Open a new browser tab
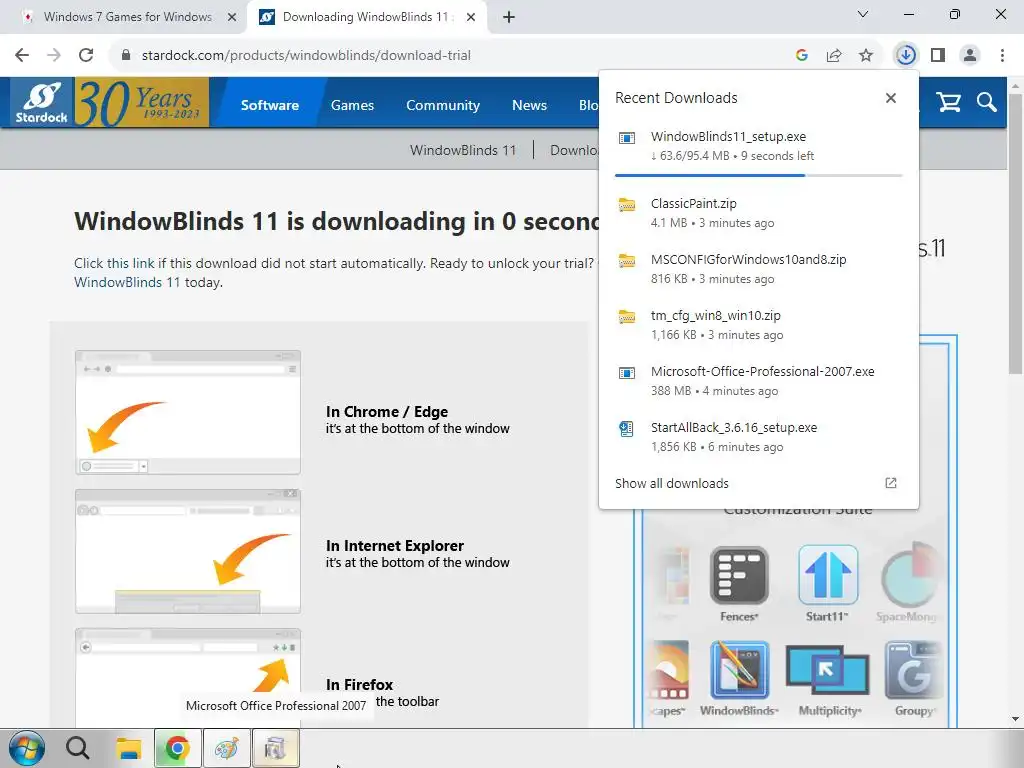The height and width of the screenshot is (768, 1024). click(x=509, y=18)
